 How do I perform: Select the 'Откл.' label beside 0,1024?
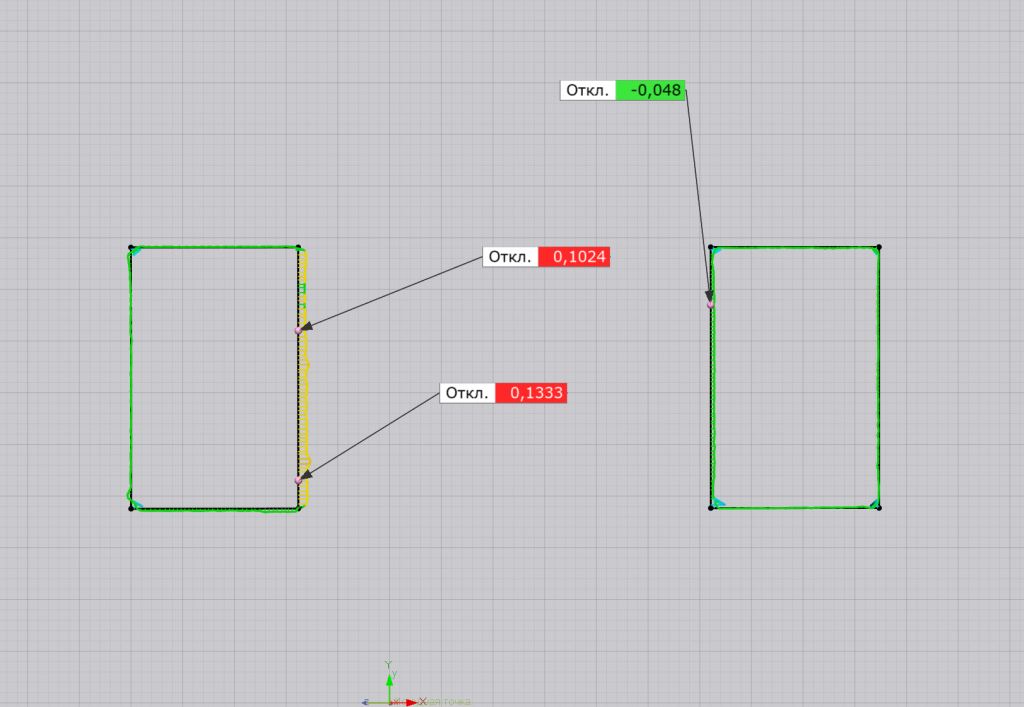(x=511, y=257)
